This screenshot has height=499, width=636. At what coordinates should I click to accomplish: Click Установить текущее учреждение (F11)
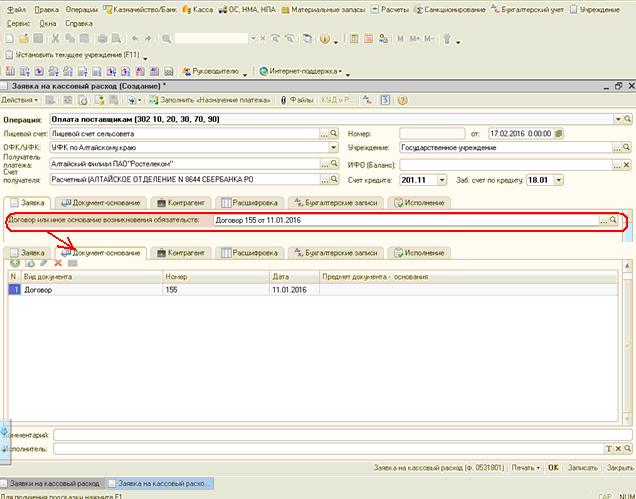[x=73, y=55]
